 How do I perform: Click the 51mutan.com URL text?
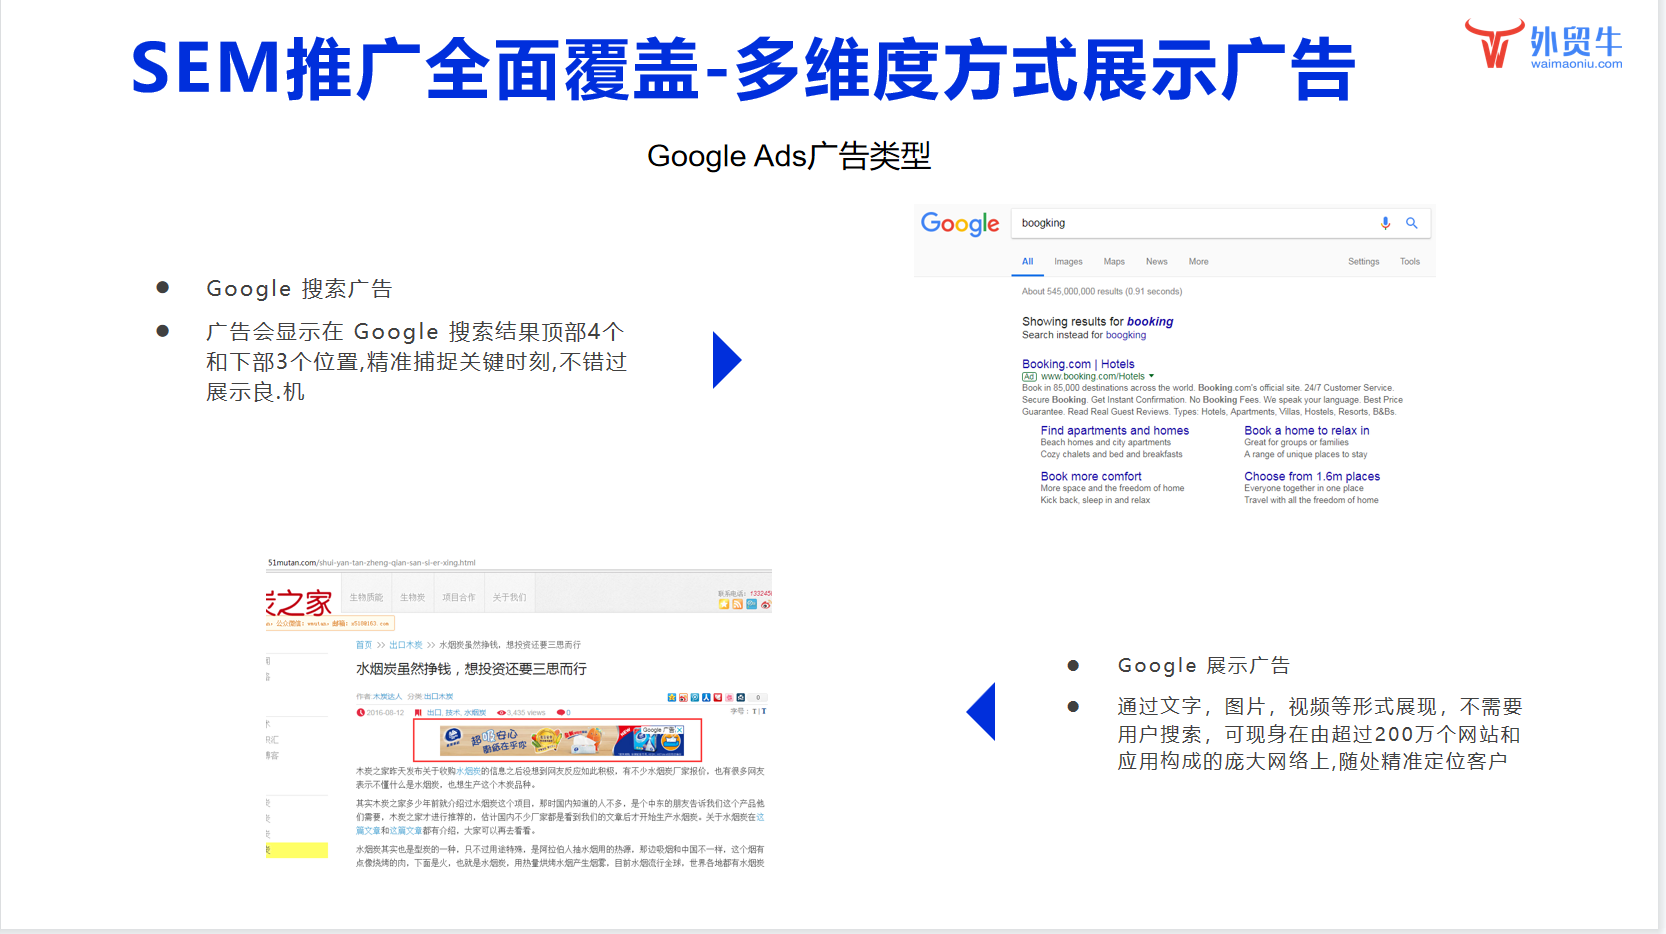(371, 563)
